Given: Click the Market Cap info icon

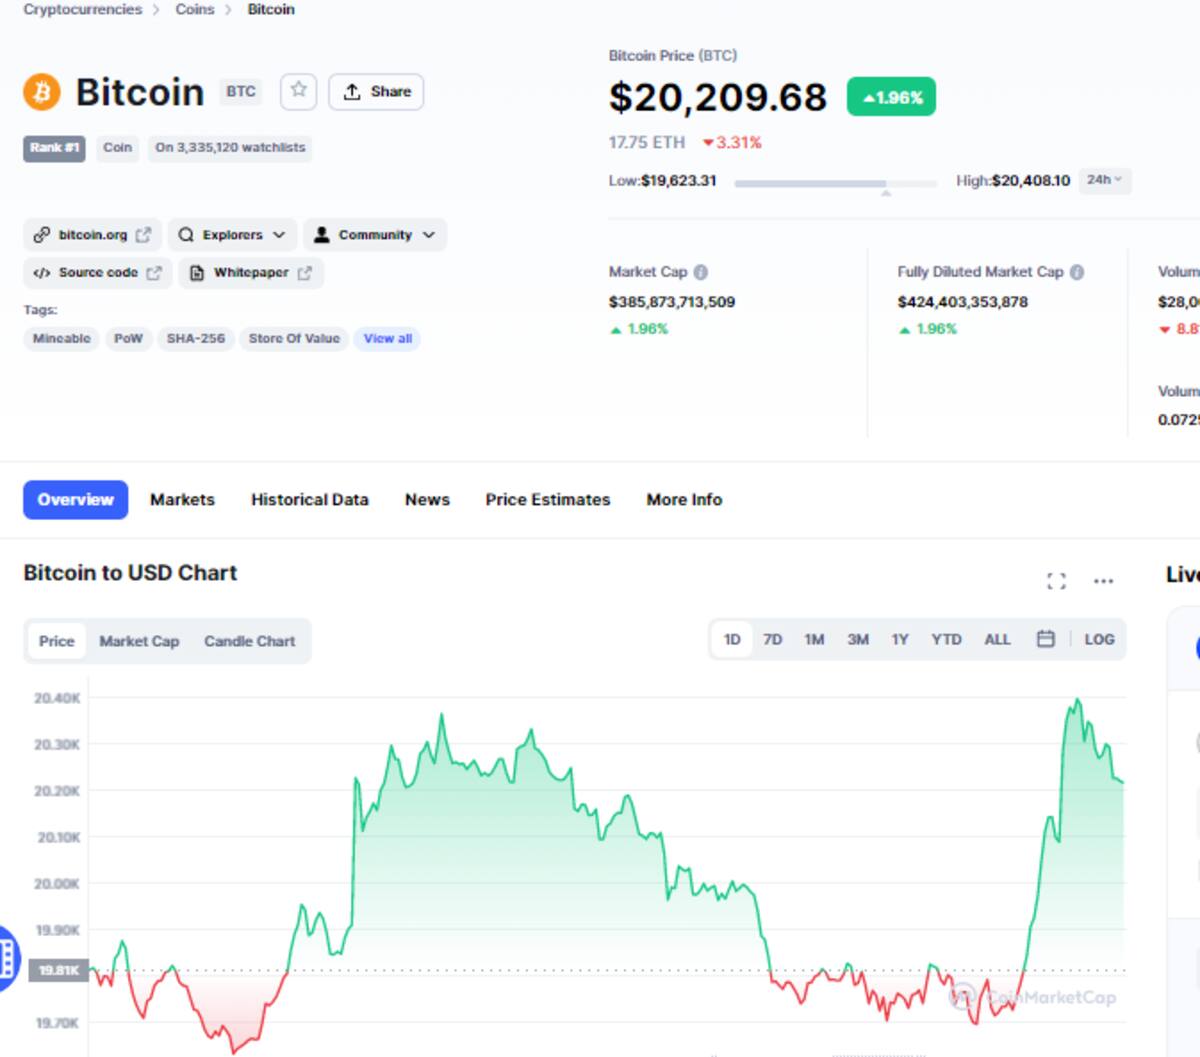Looking at the screenshot, I should coord(701,272).
